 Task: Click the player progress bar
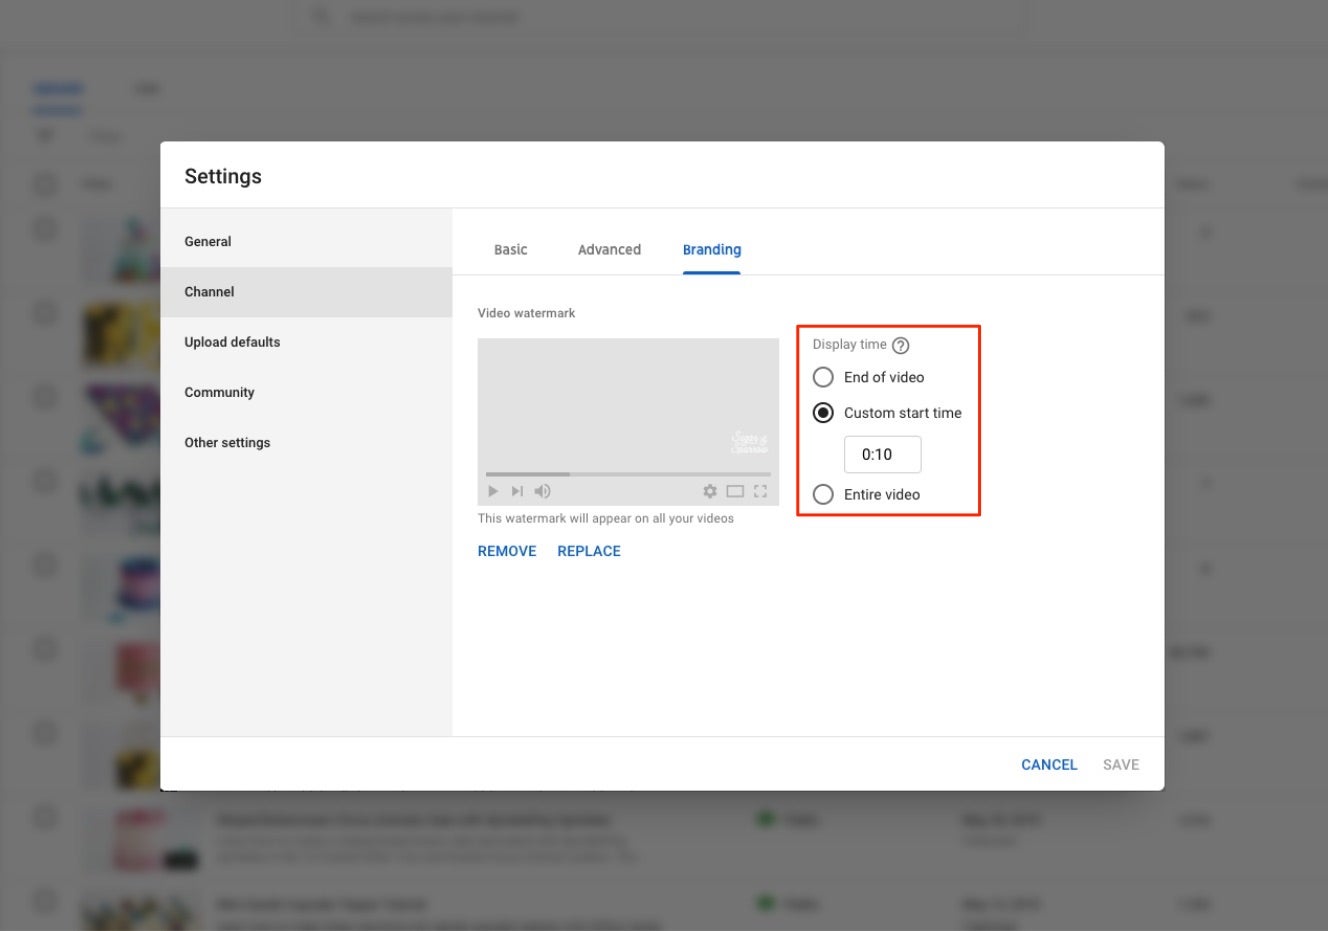click(x=627, y=473)
